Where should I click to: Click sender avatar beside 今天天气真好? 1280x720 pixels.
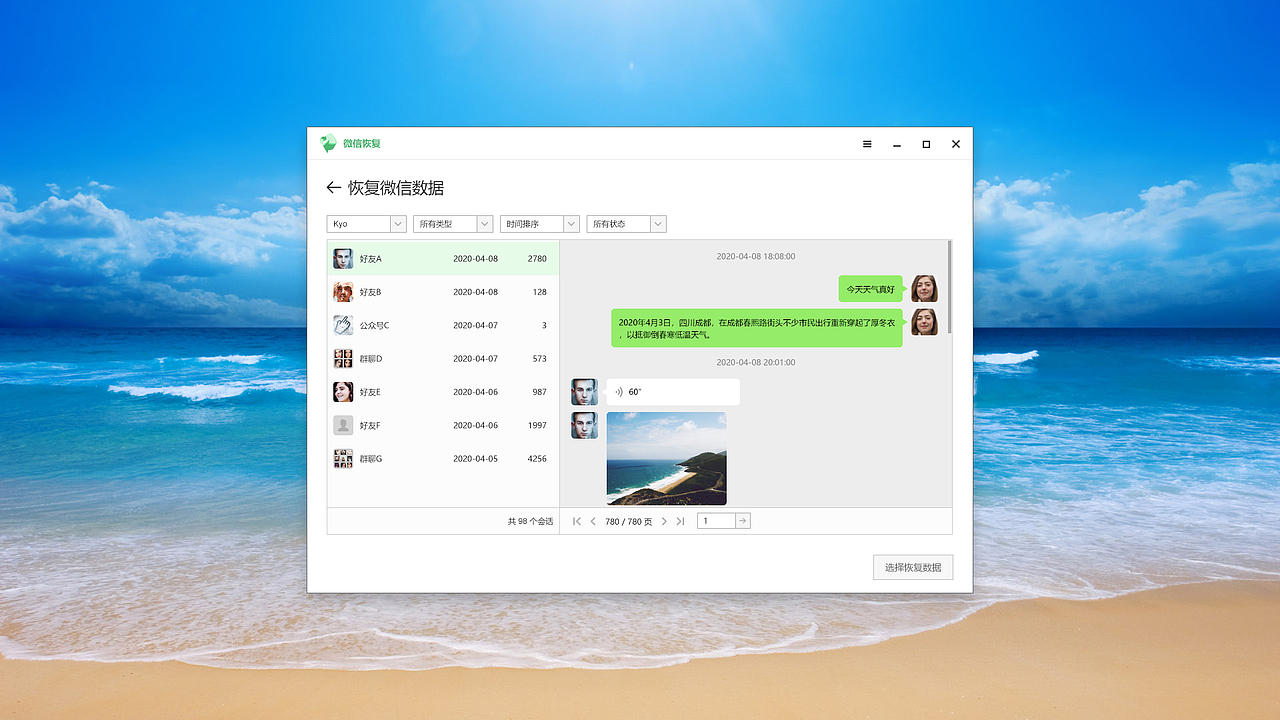[x=924, y=289]
